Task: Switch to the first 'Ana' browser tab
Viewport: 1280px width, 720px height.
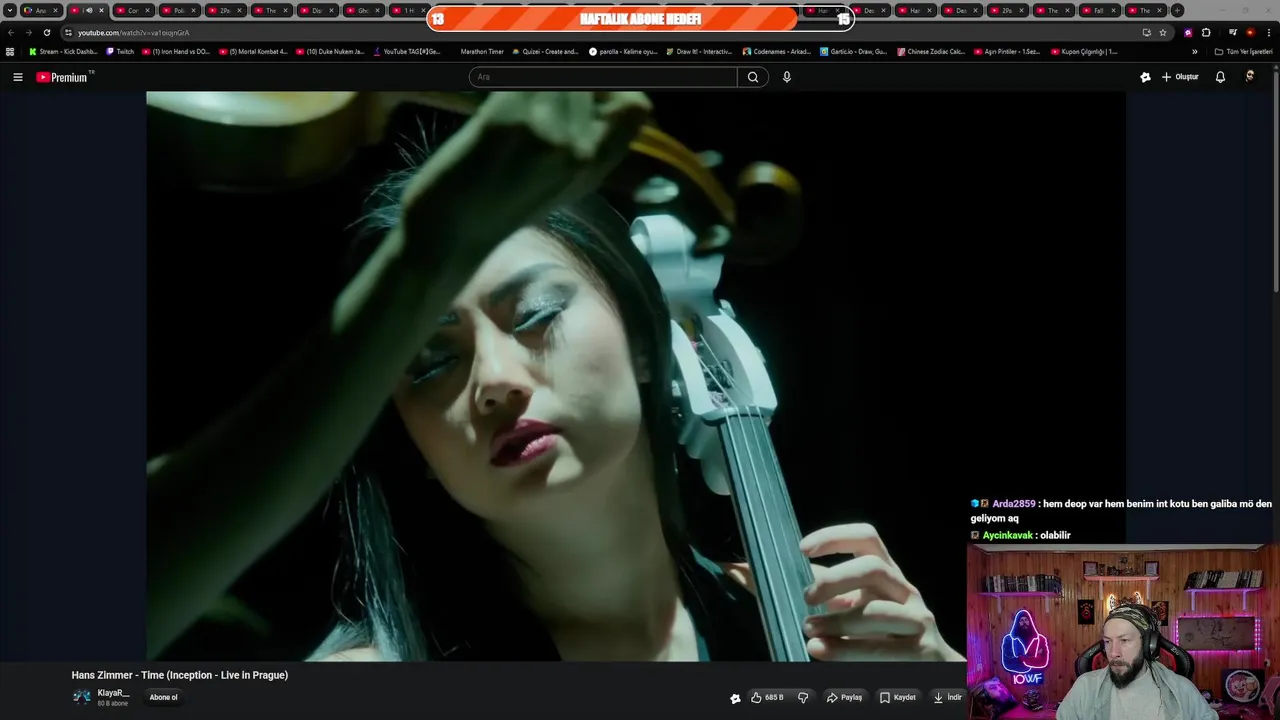Action: (x=41, y=10)
